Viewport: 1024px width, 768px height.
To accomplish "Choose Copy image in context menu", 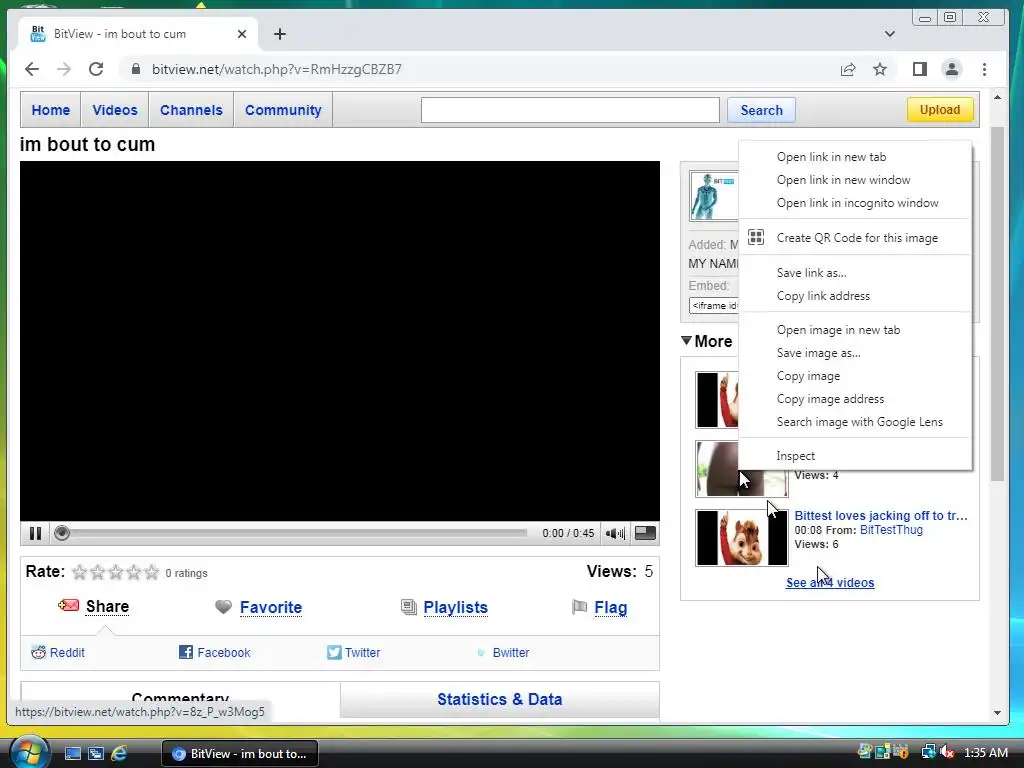I will tap(855, 376).
